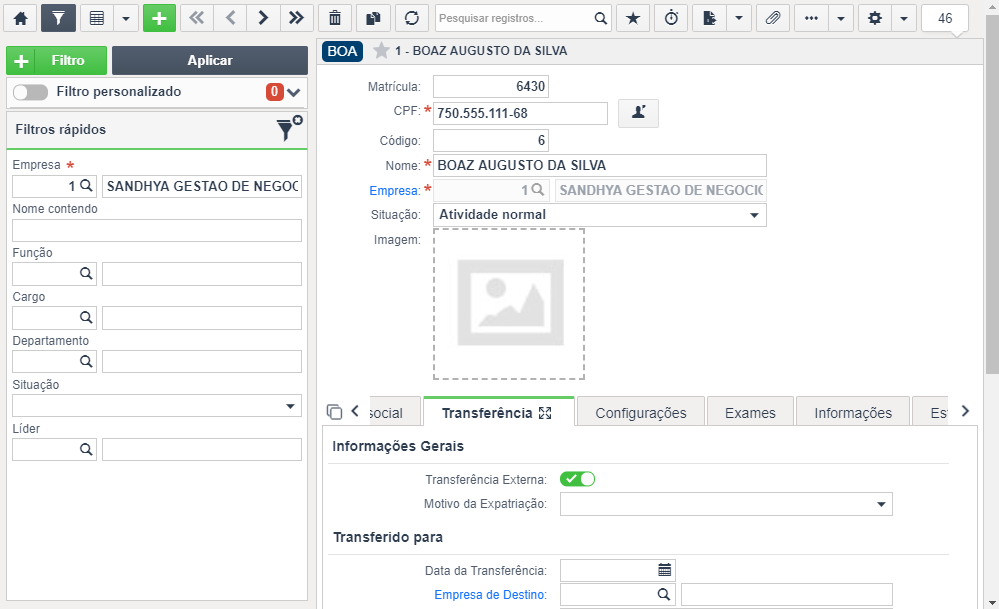Duplicate the current record
Image resolution: width=999 pixels, height=609 pixels.
click(373, 18)
